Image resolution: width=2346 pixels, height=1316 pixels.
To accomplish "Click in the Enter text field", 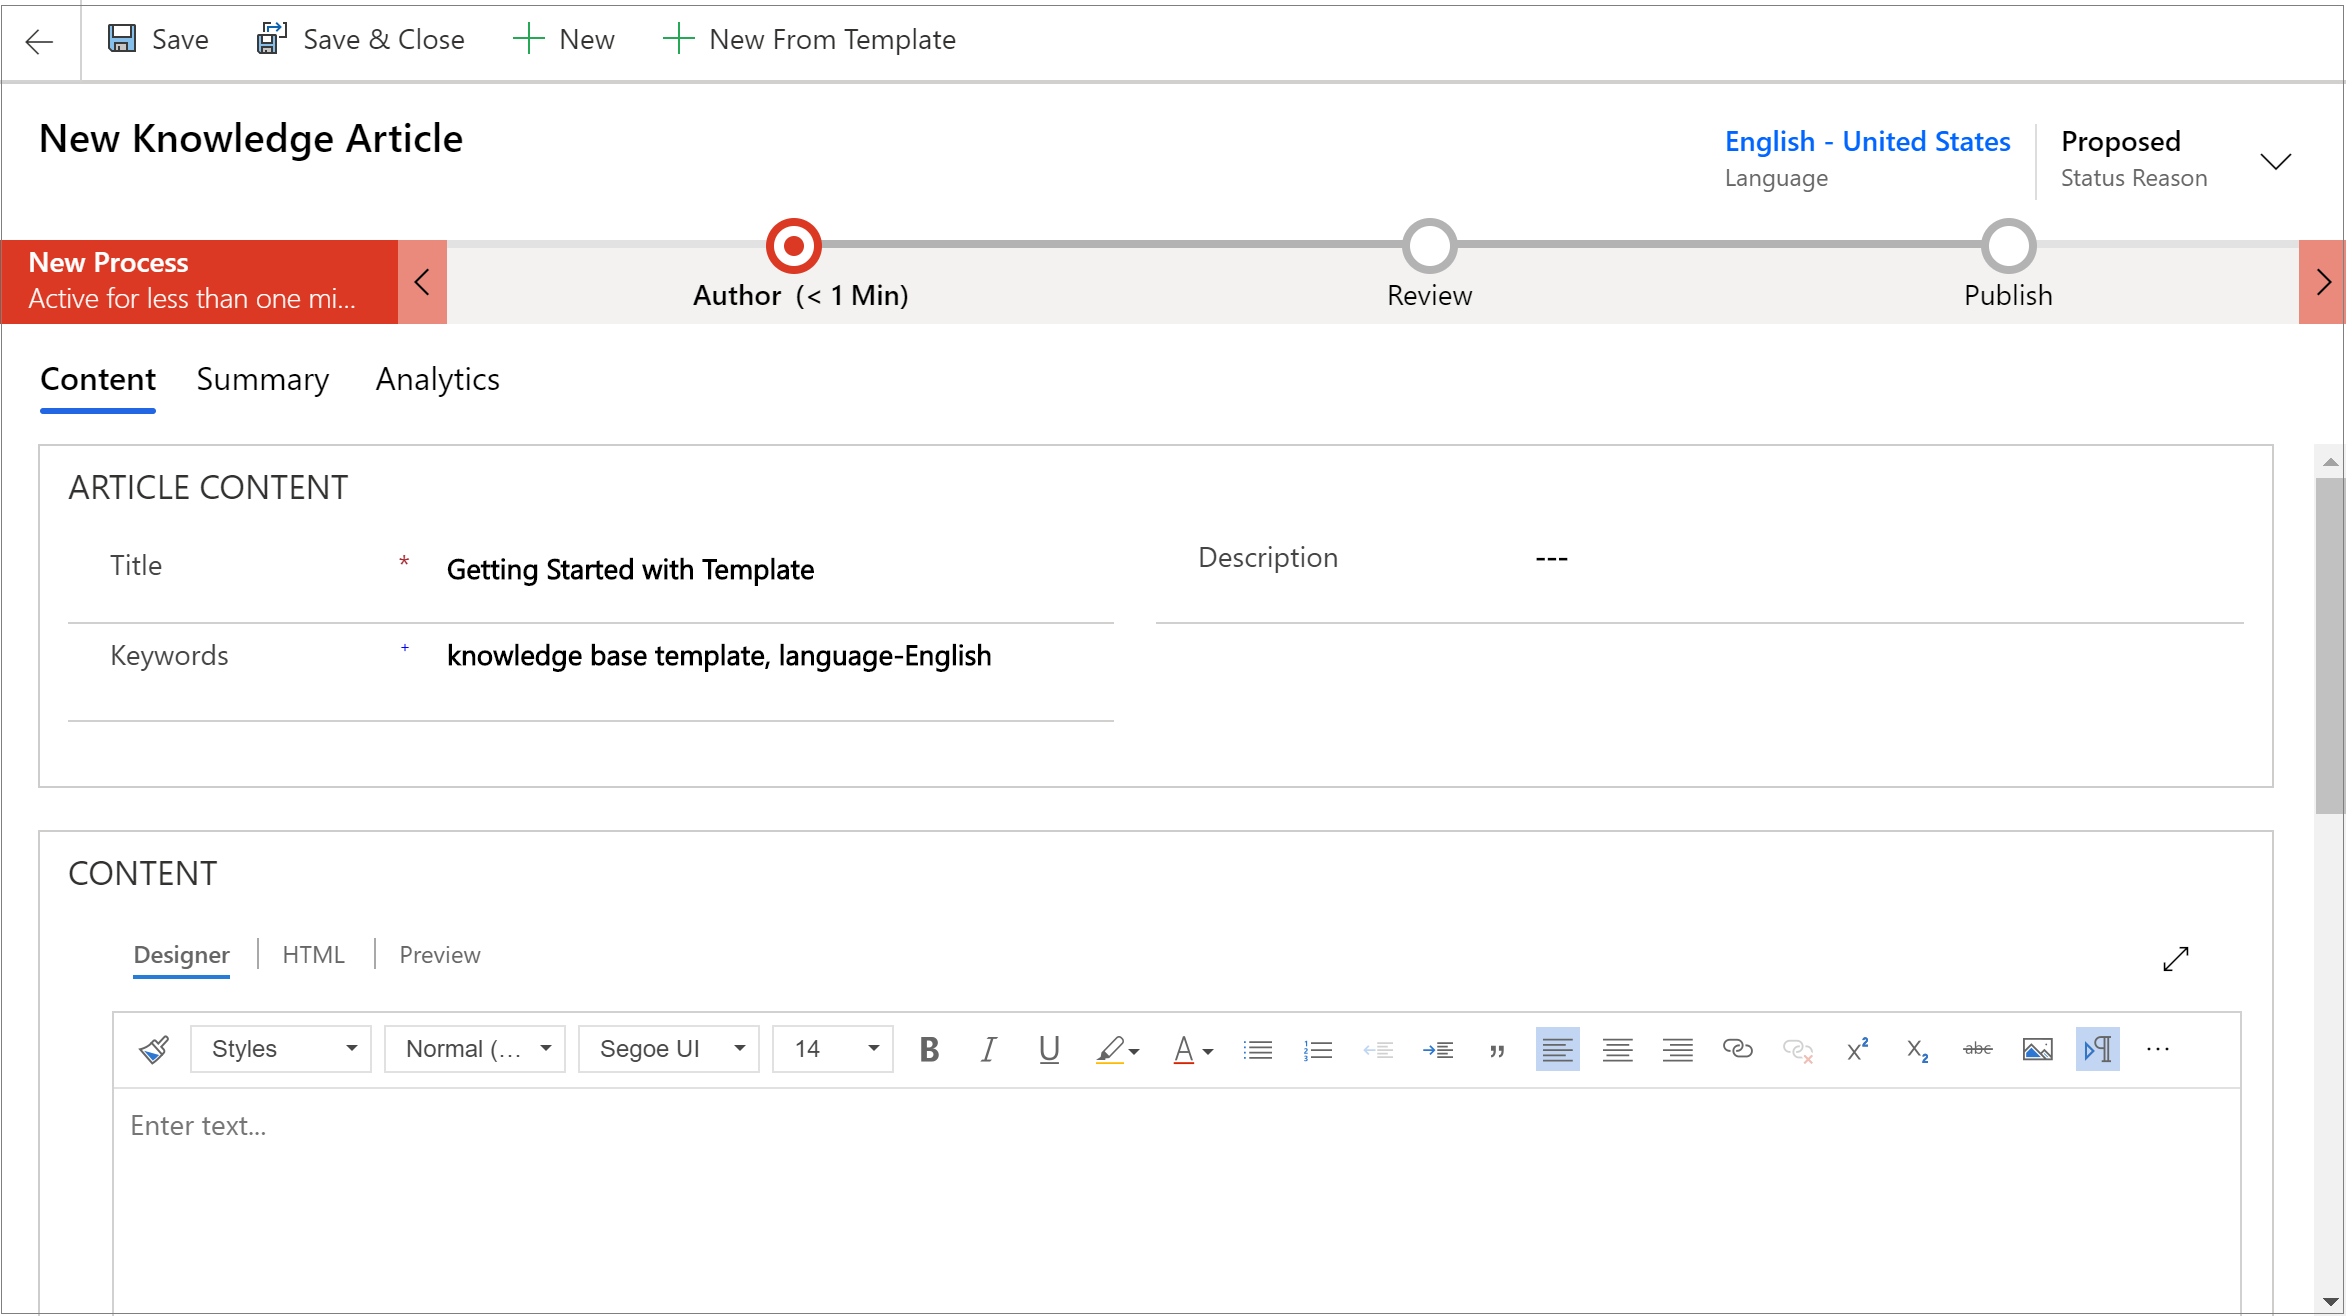I will (1173, 1126).
